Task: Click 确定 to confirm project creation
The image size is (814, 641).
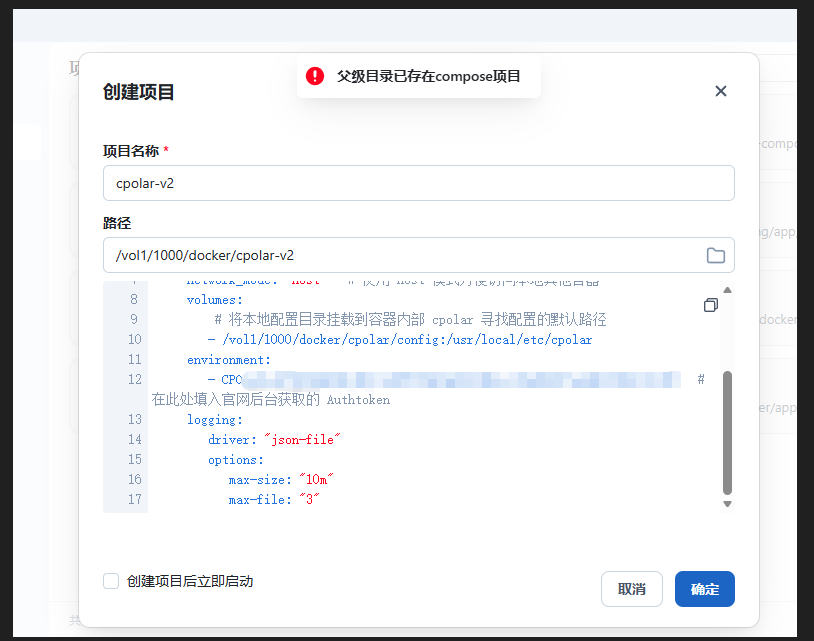Action: (x=704, y=589)
